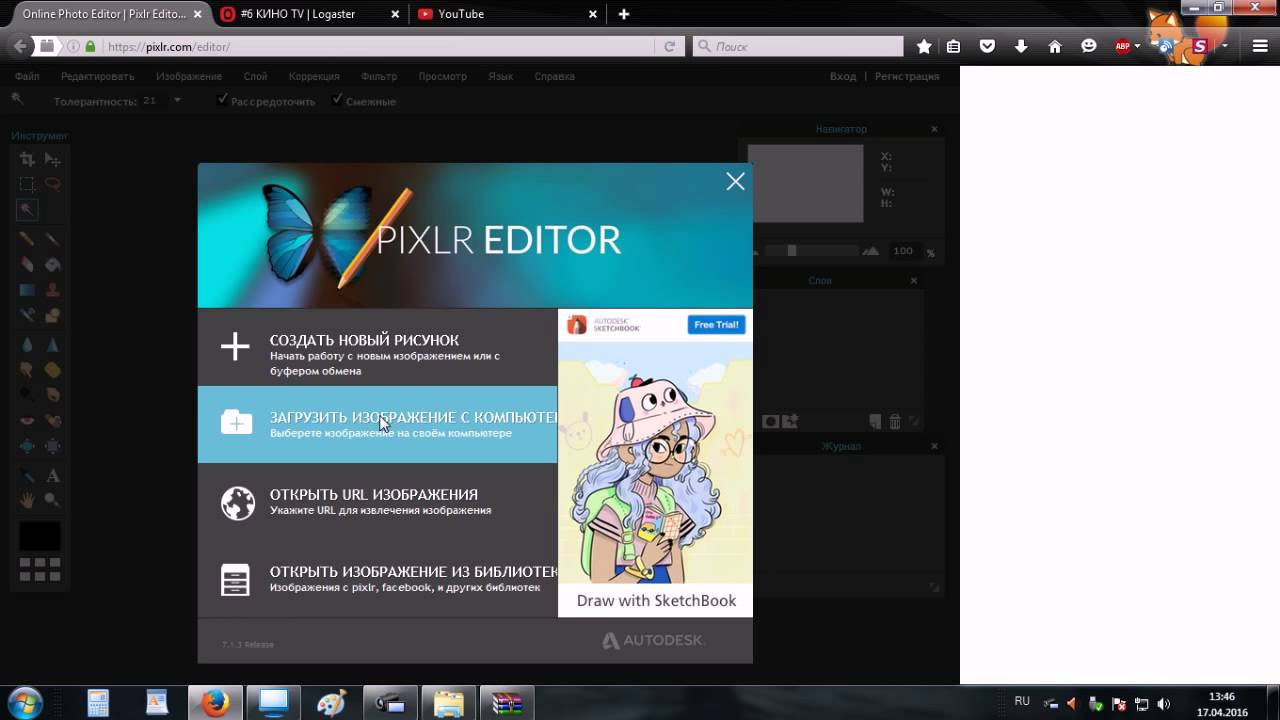Open the Draw with SketchBook ad illustration
The image size is (1280, 720).
pyautogui.click(x=655, y=462)
